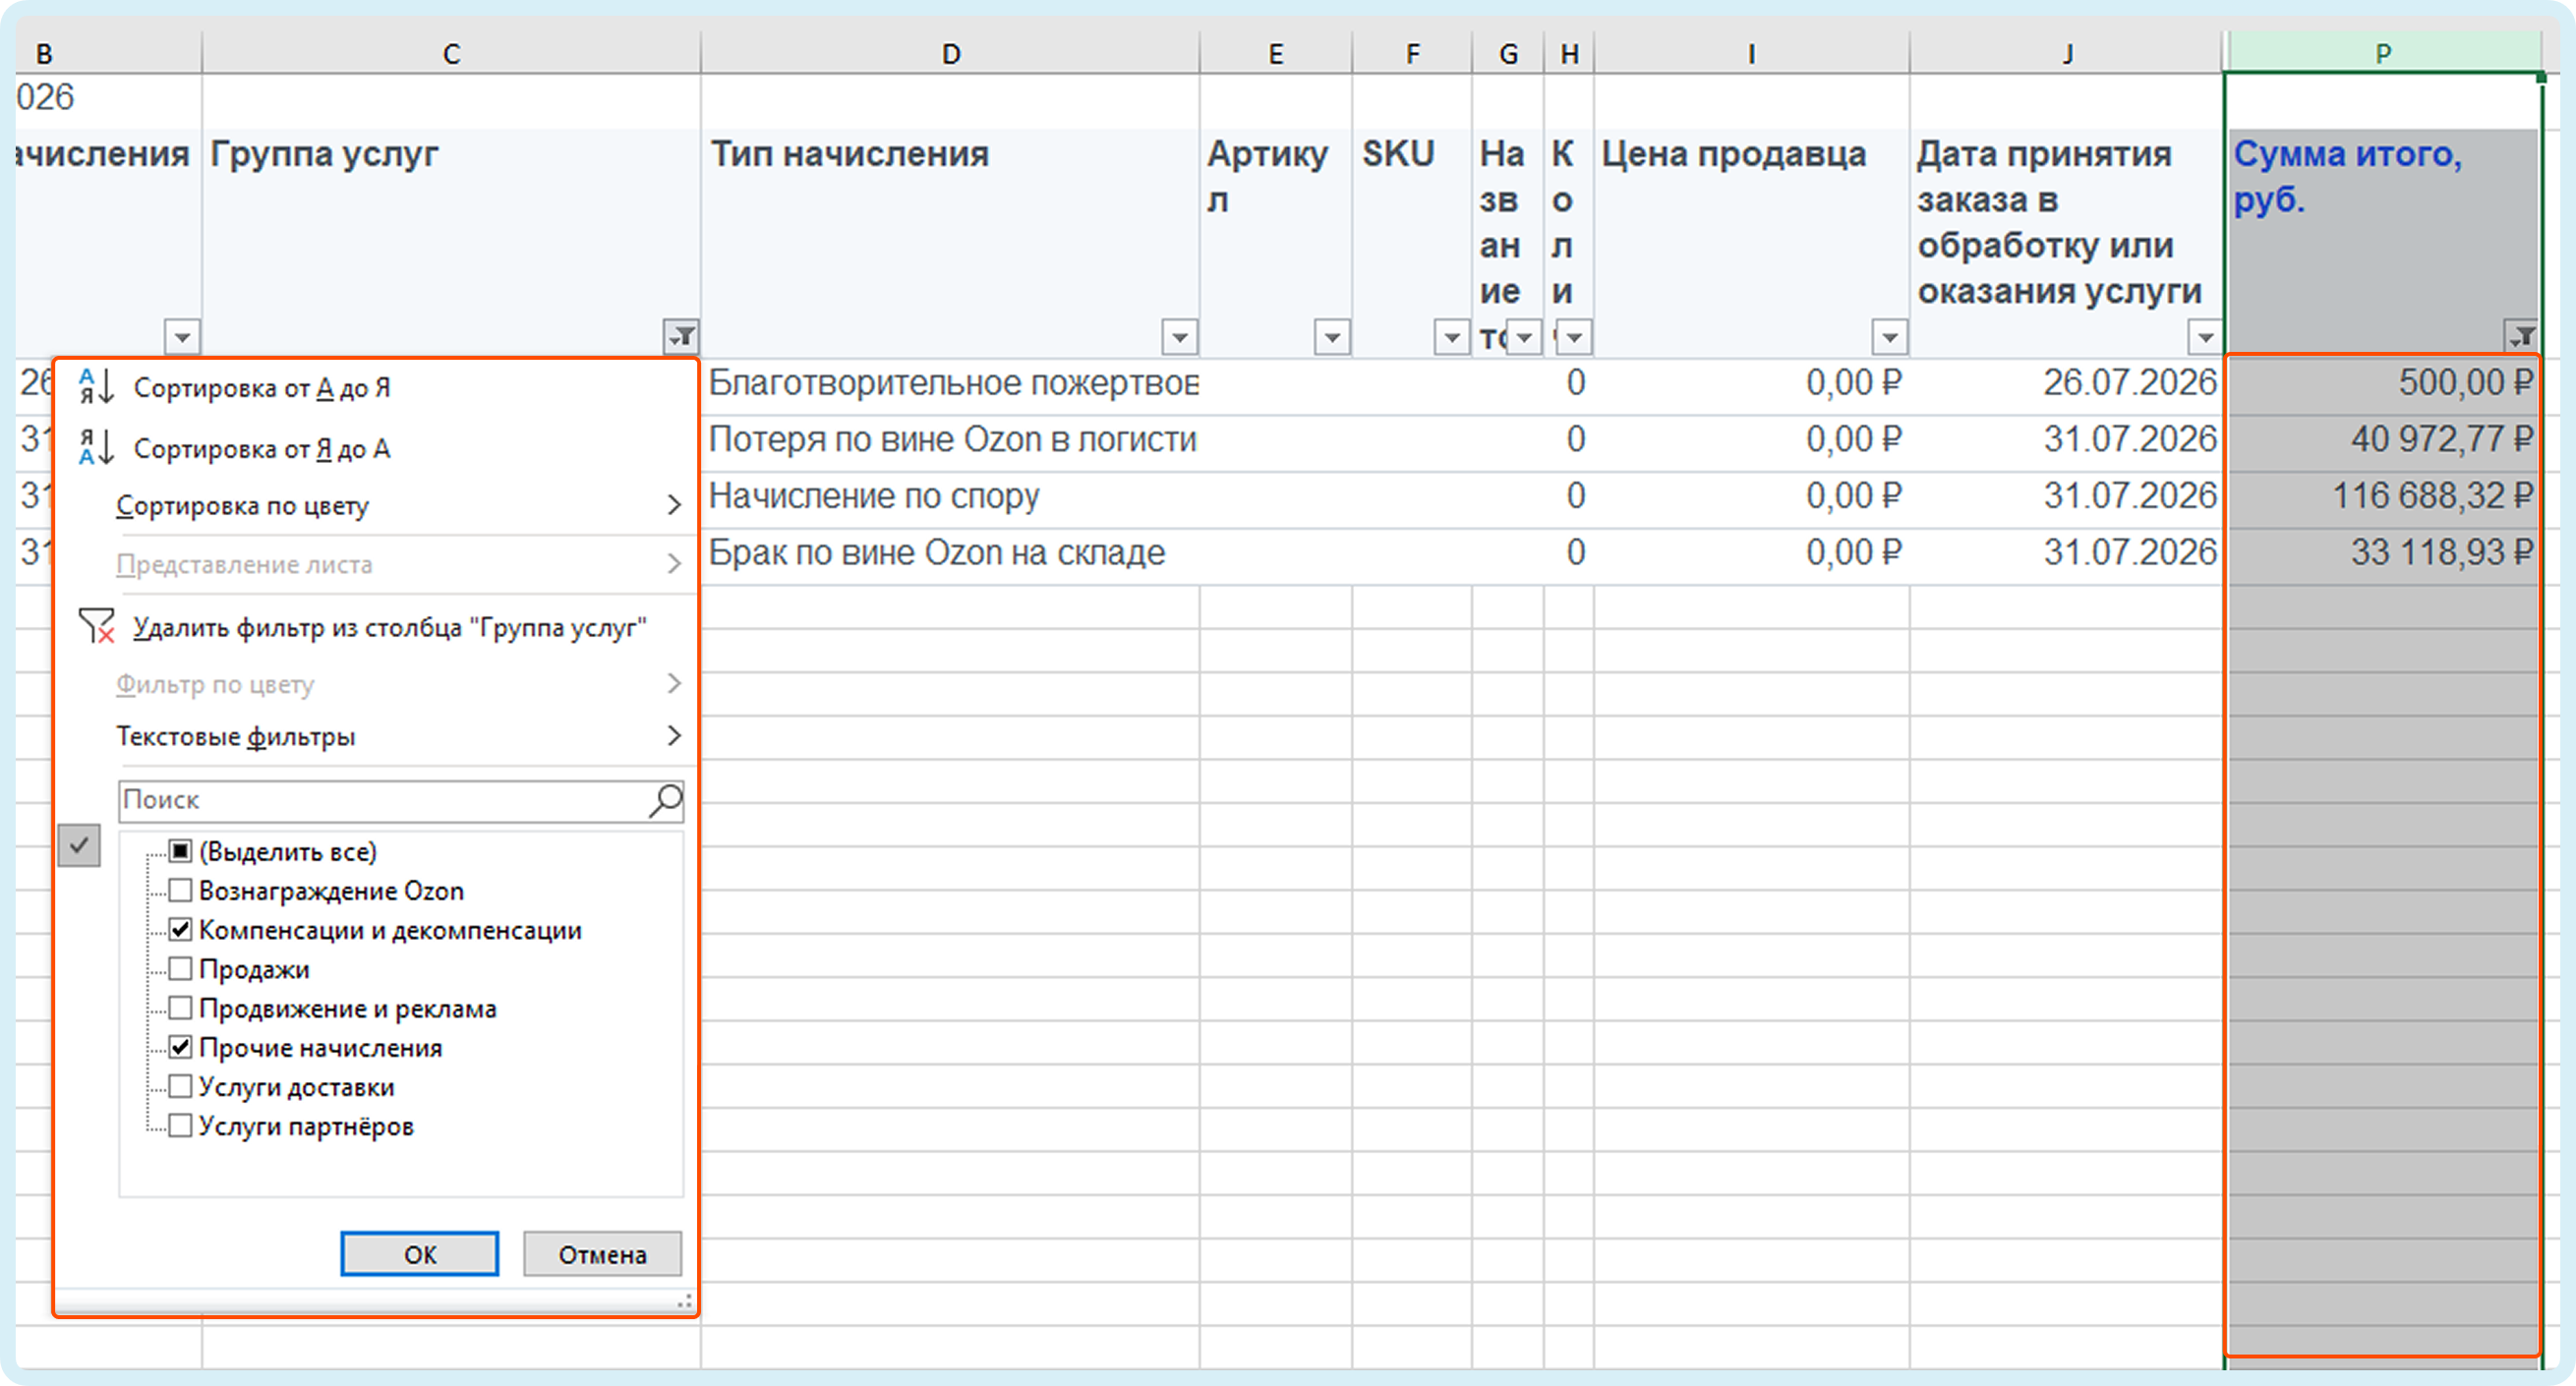
Task: Click the sort A to Я icon
Action: click(97, 387)
